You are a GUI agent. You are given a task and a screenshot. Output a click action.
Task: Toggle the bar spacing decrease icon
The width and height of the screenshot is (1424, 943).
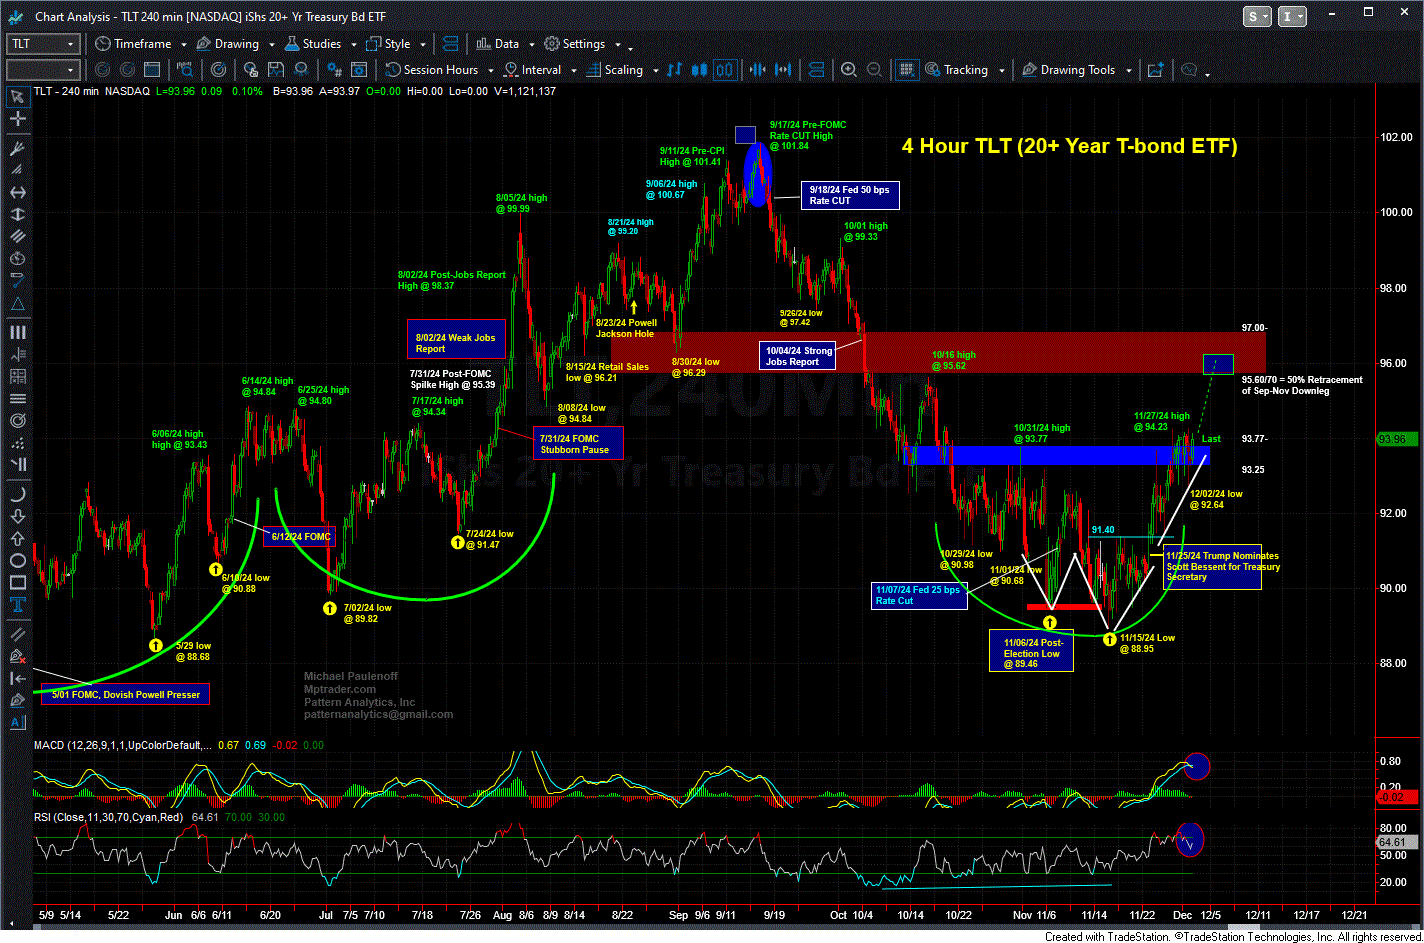(x=757, y=70)
